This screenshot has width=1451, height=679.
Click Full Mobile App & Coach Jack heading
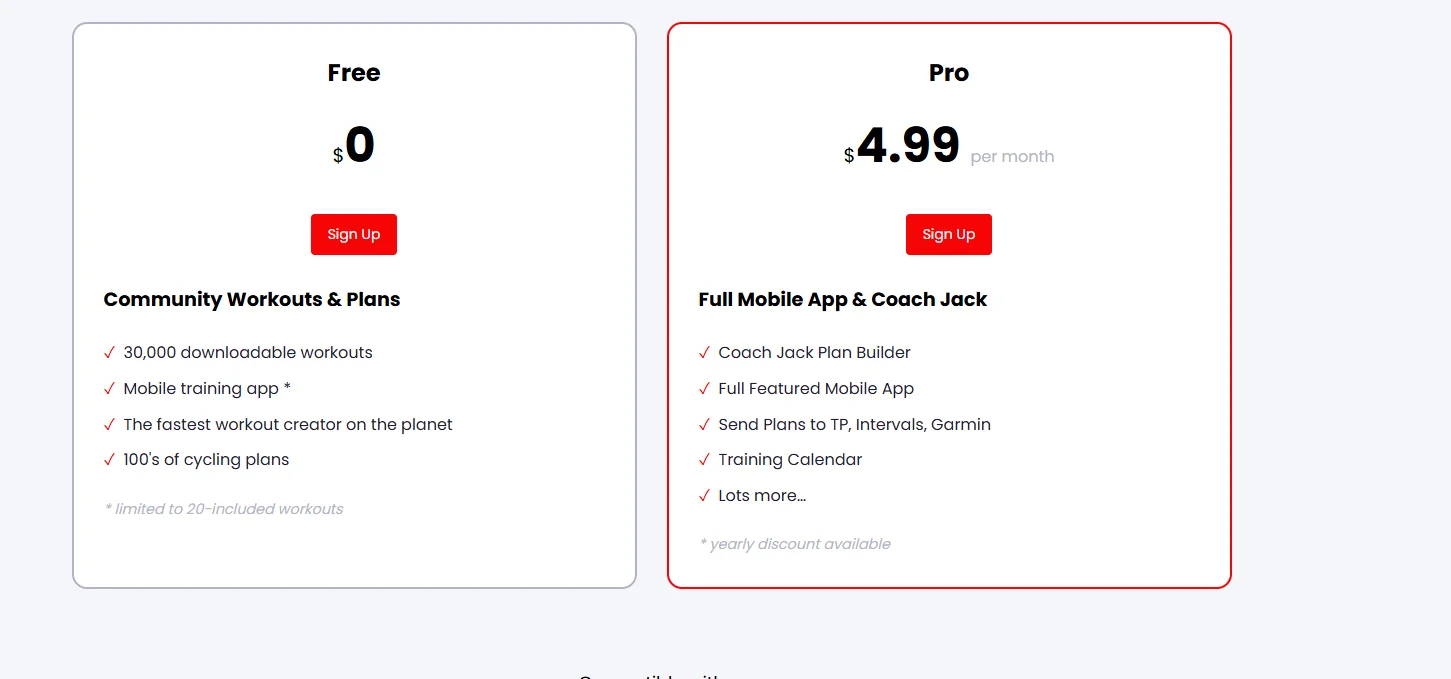(x=842, y=299)
